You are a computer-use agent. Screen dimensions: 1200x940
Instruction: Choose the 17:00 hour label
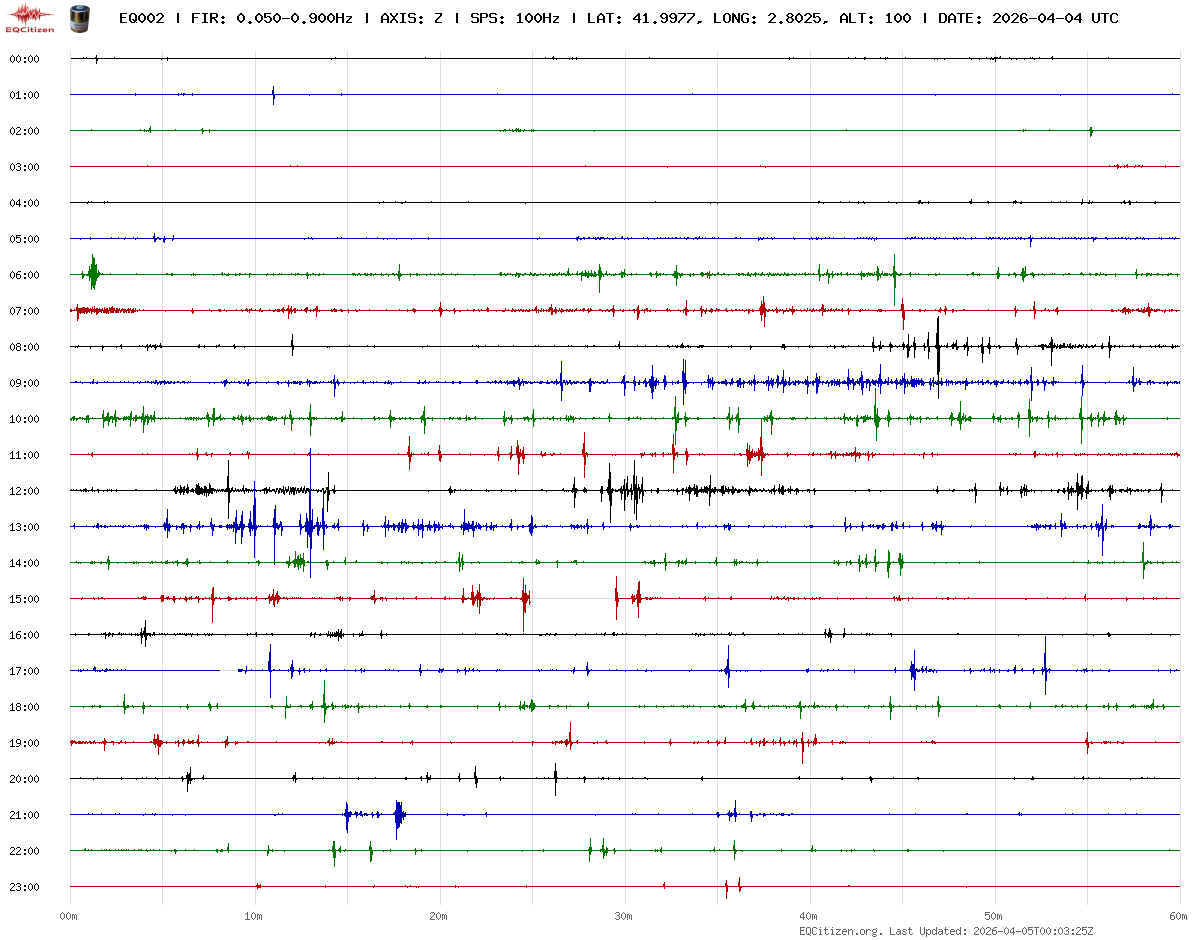pos(24,671)
